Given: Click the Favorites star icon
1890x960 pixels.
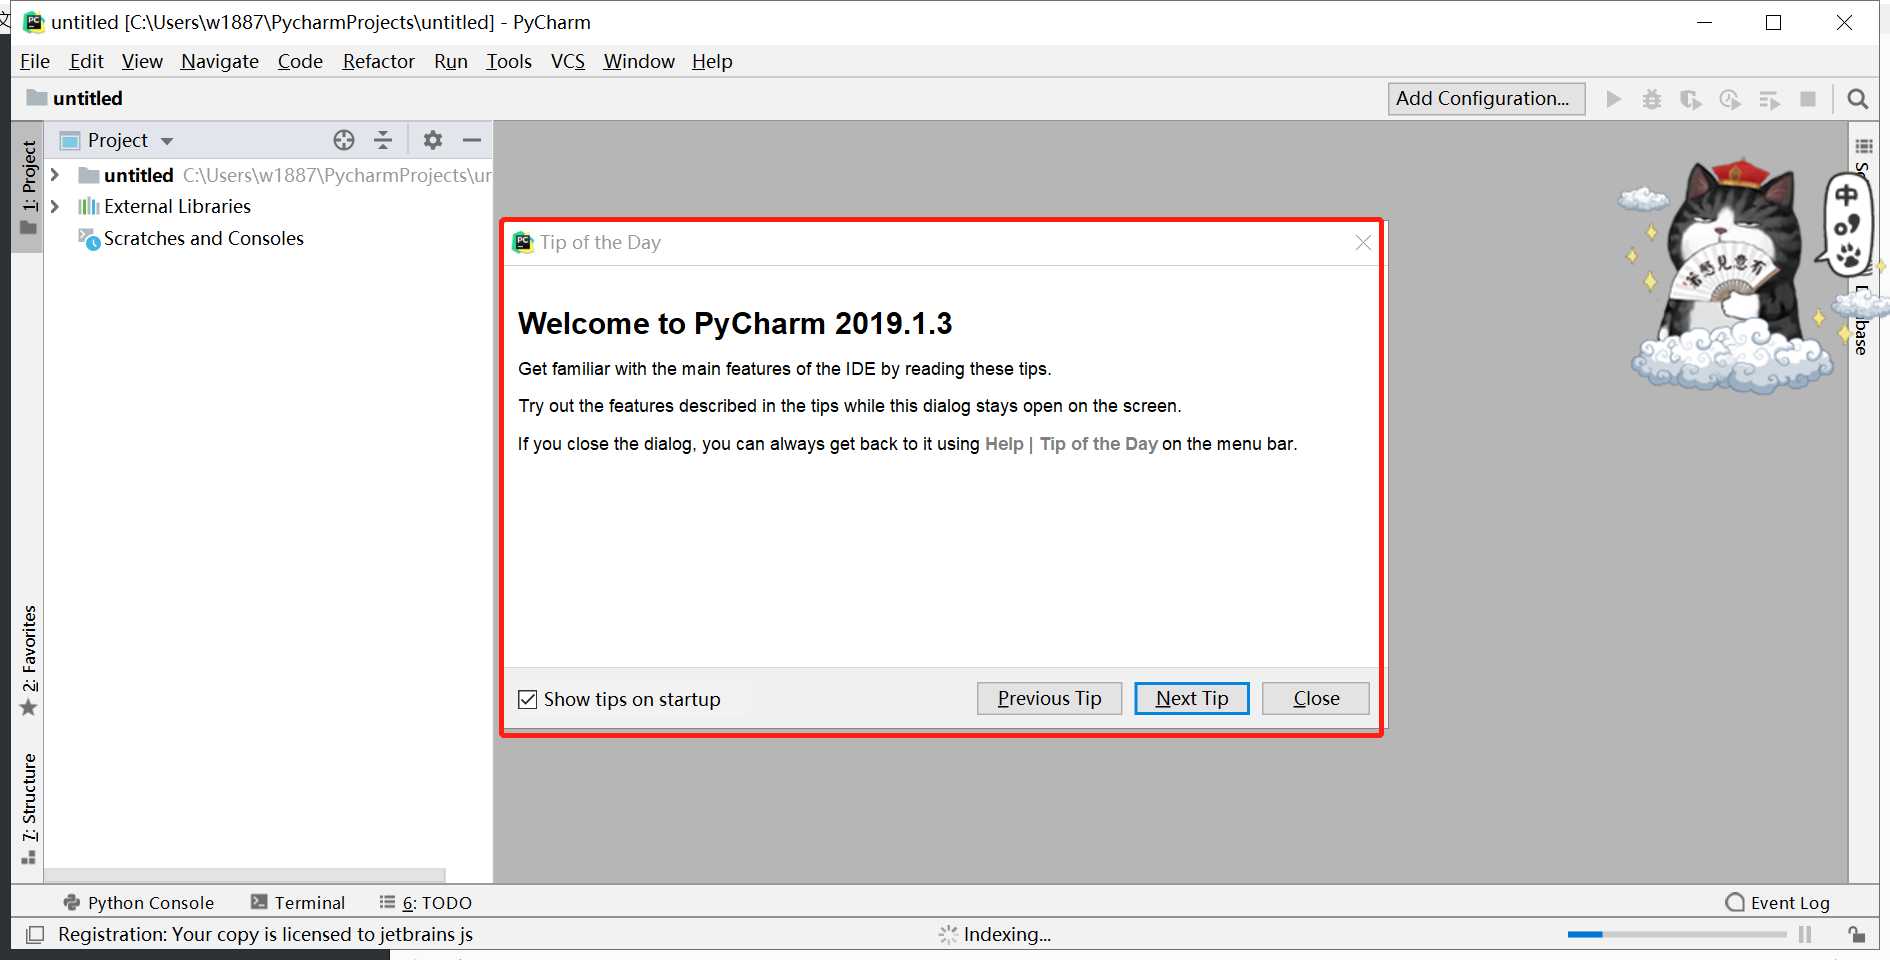Looking at the screenshot, I should (28, 708).
